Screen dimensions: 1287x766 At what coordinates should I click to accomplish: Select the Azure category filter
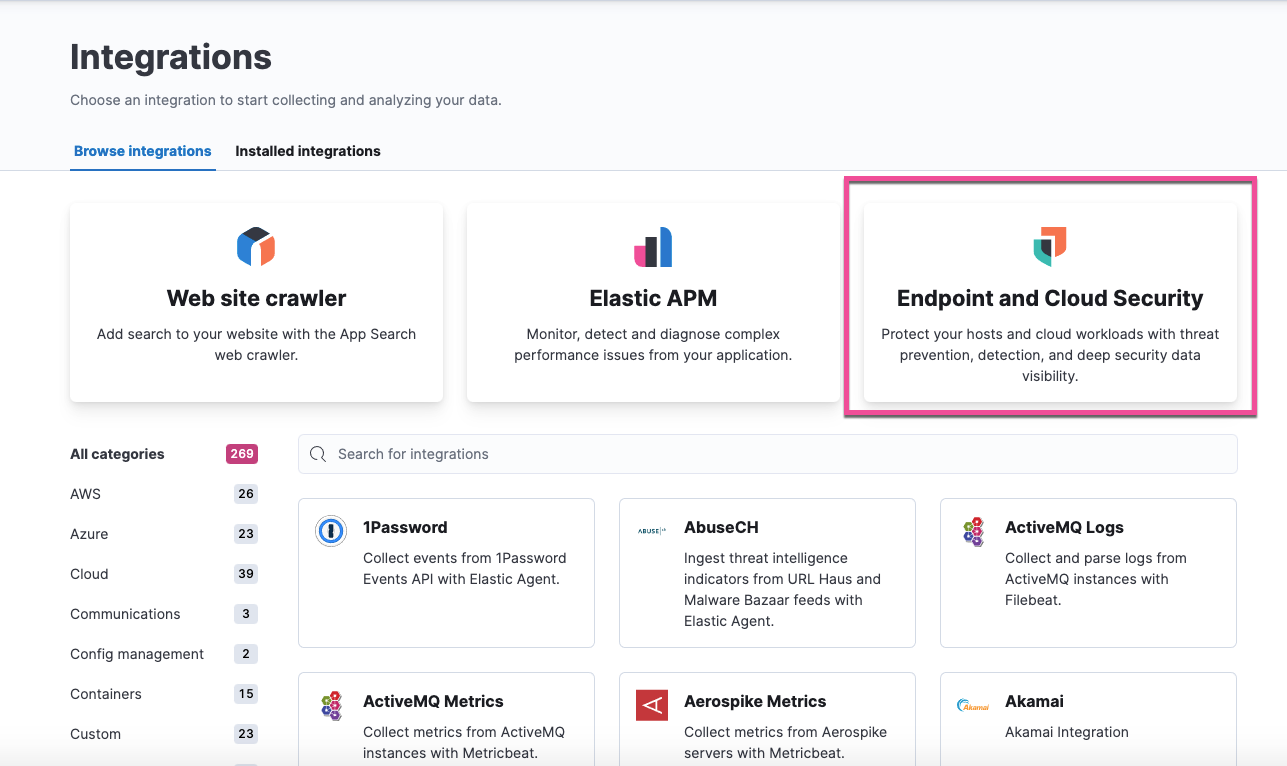[x=89, y=534]
